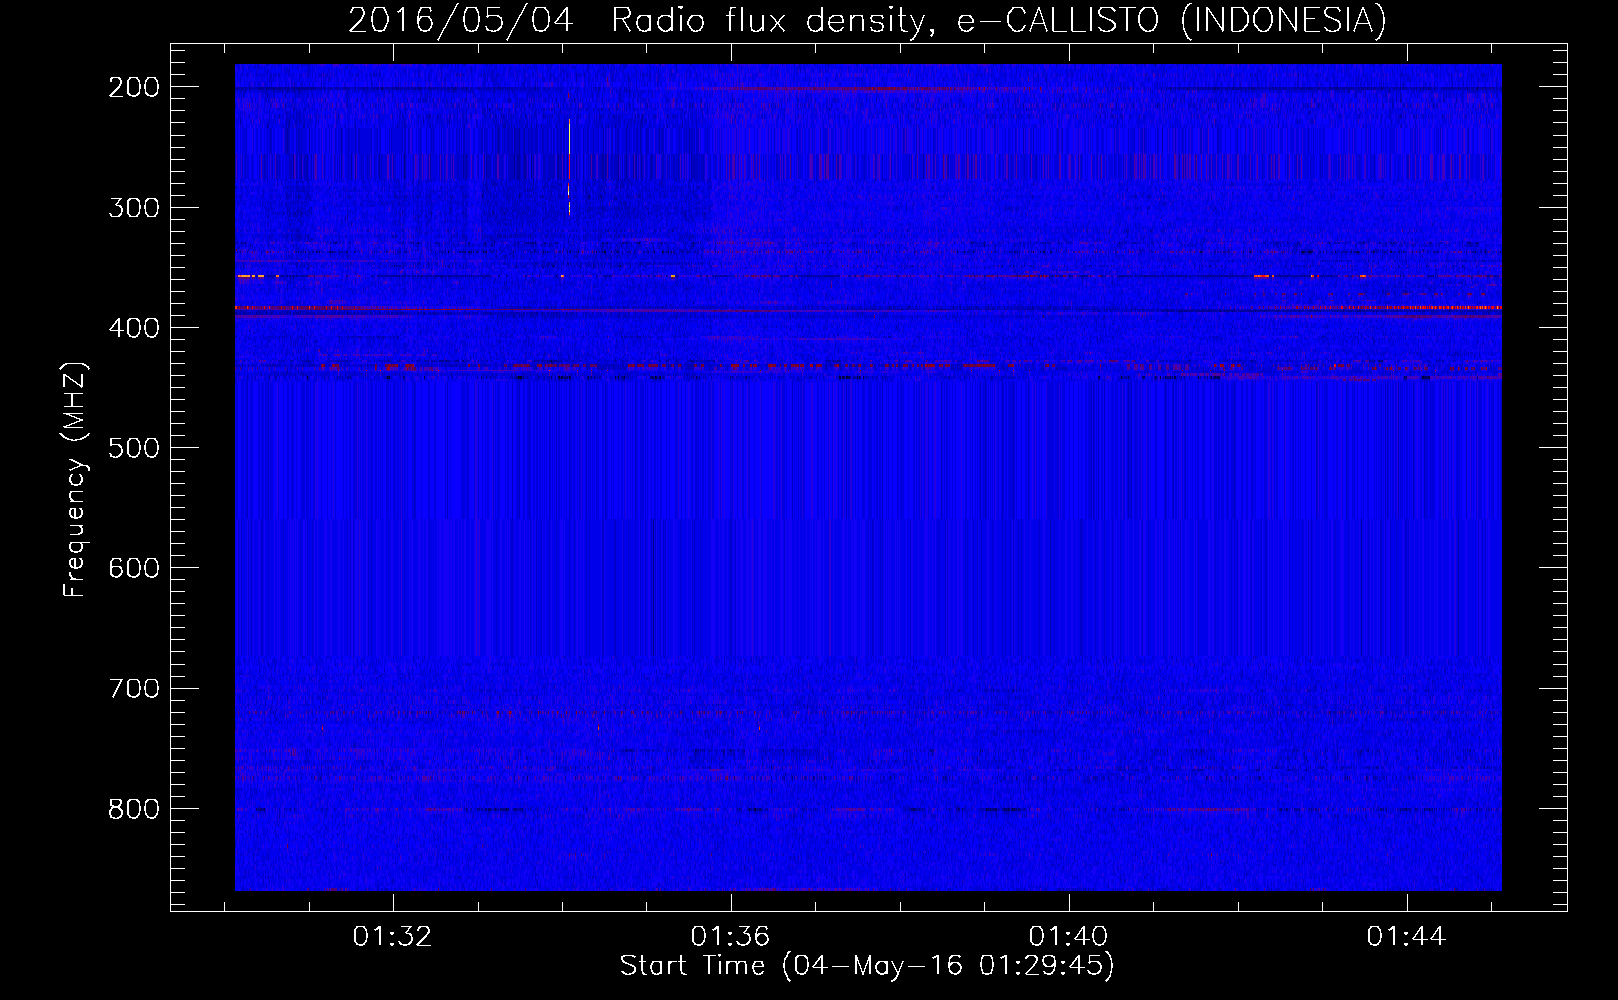Click the 01:36 time tick label
The width and height of the screenshot is (1618, 1000).
(x=731, y=936)
